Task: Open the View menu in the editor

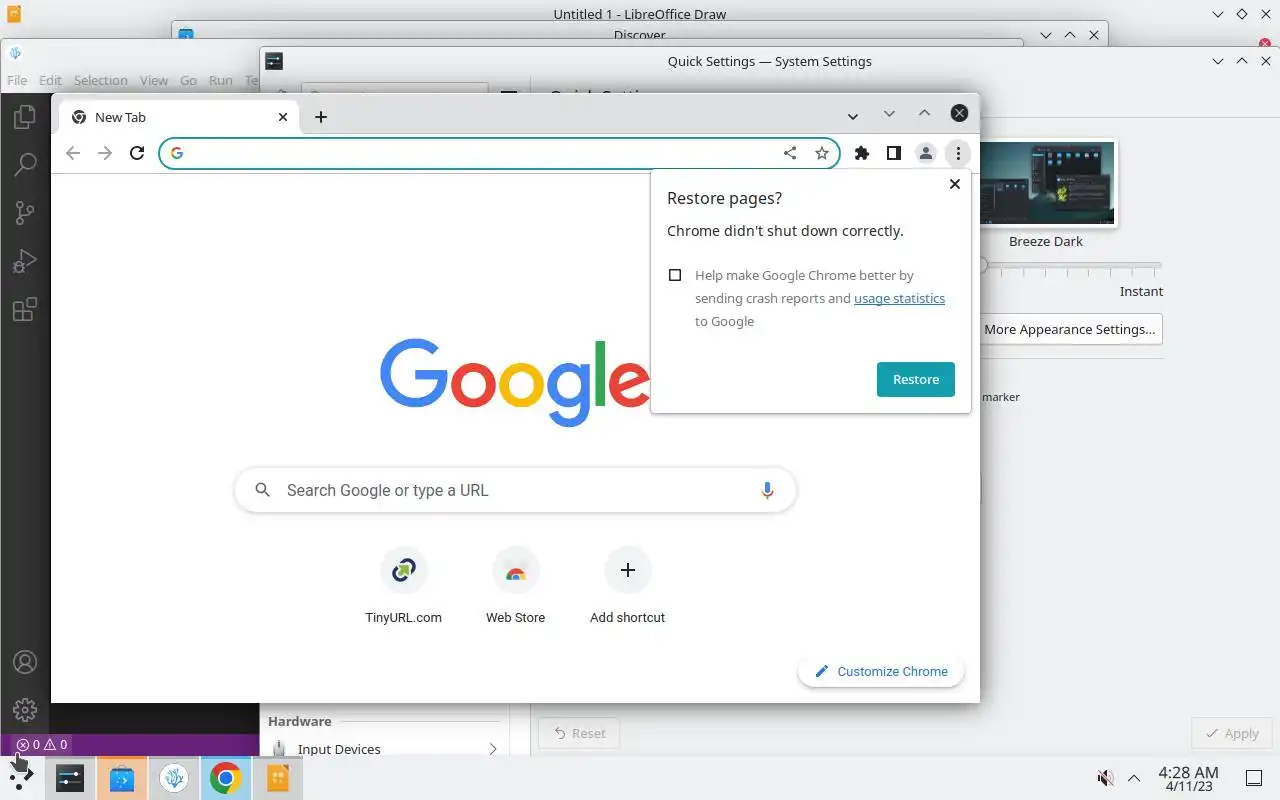Action: pyautogui.click(x=154, y=80)
